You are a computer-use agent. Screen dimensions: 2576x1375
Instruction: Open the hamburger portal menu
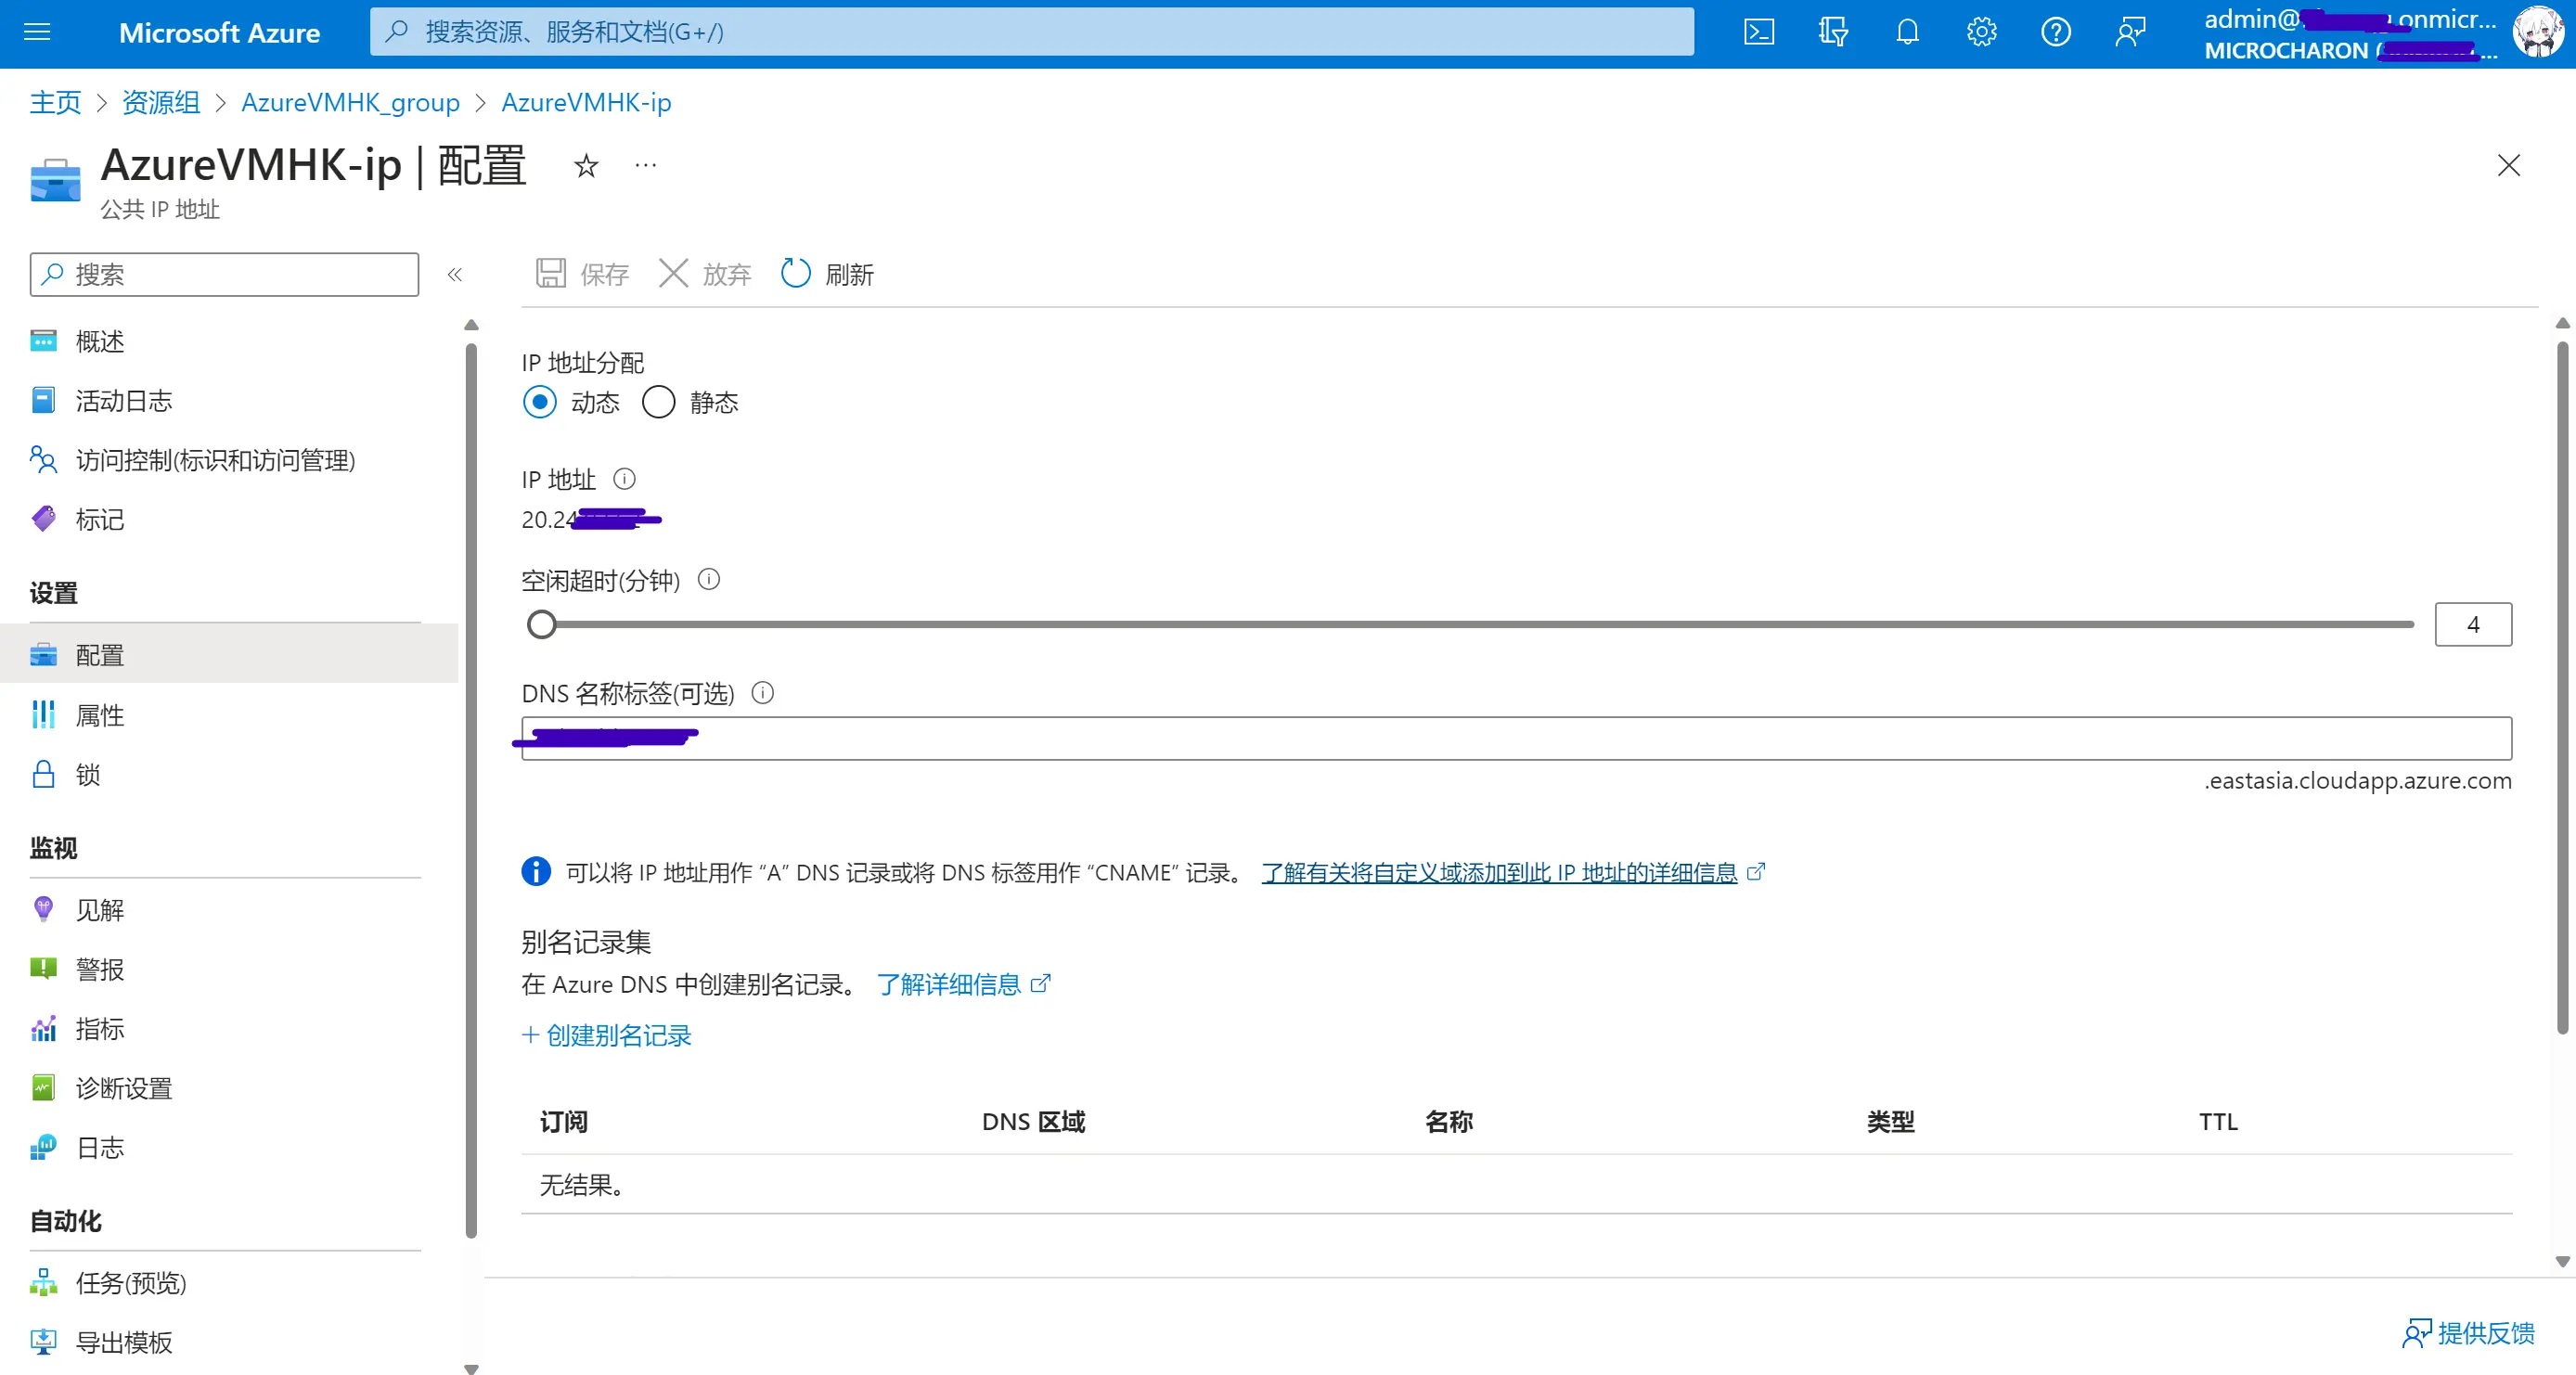pos(37,32)
